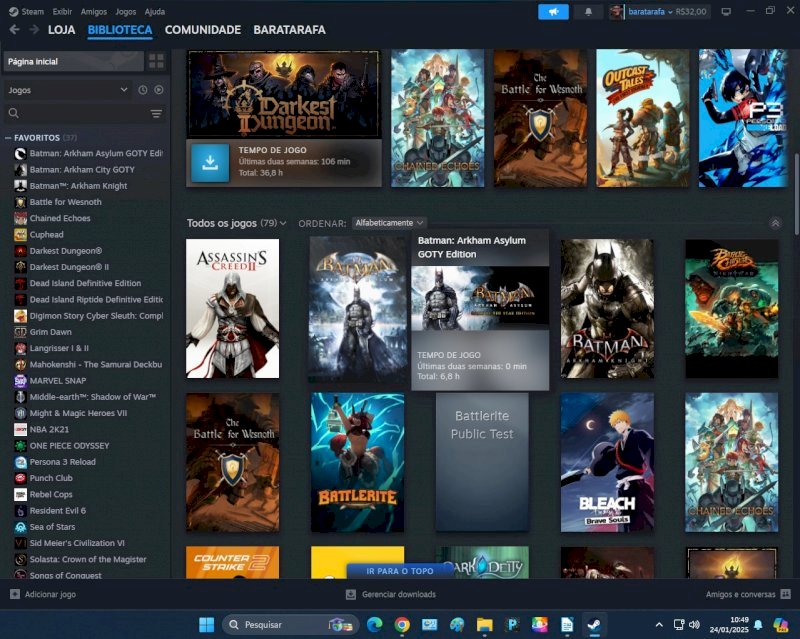Select NBA 2K21 in favorites list

pyautogui.click(x=49, y=430)
